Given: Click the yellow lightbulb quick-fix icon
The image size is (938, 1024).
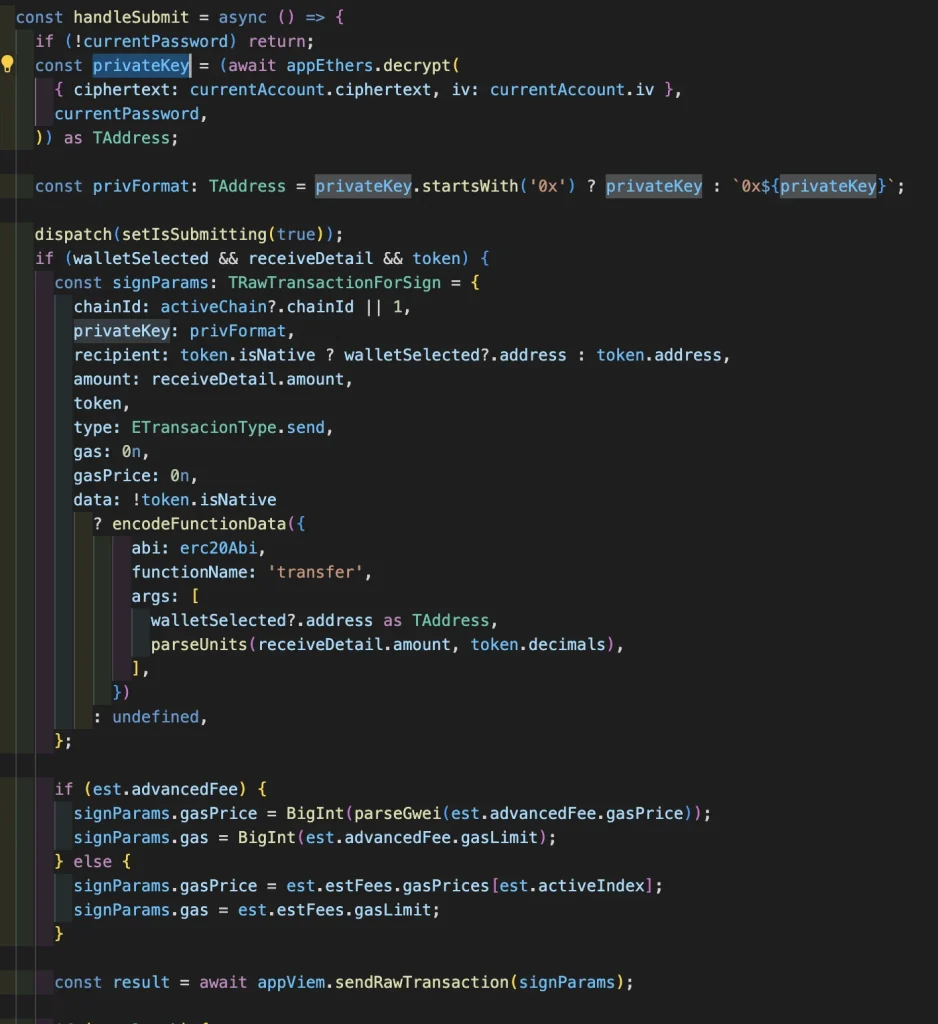Looking at the screenshot, I should (x=8, y=65).
